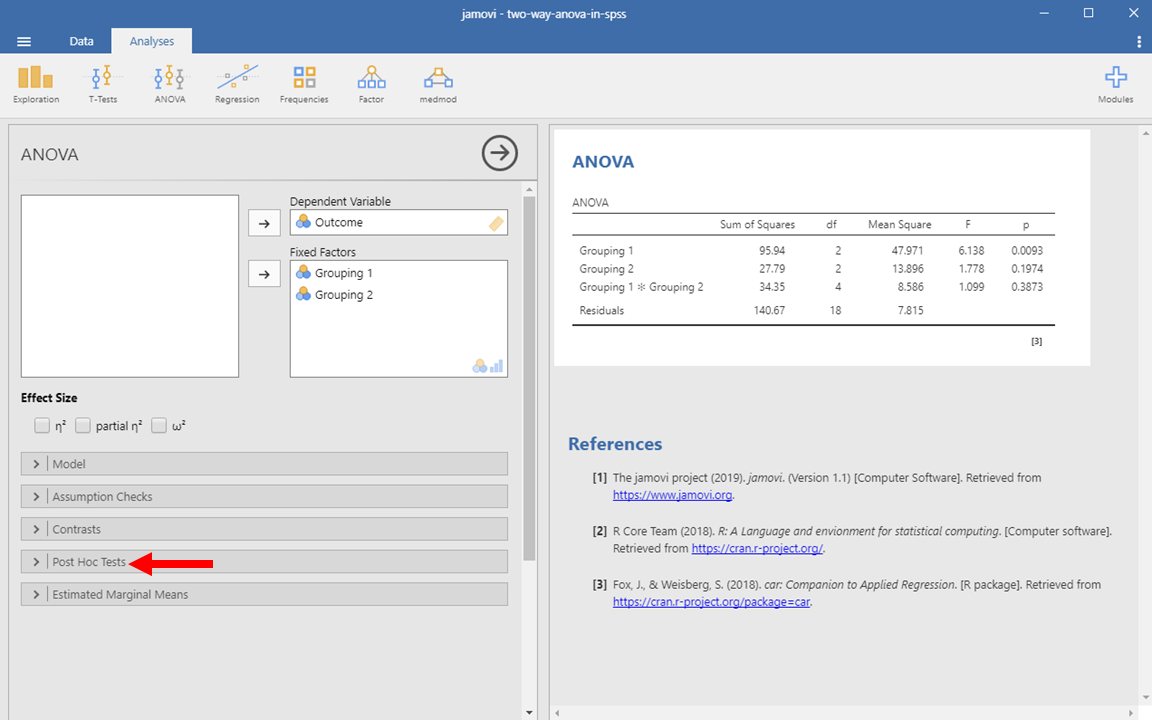Open the medmod module menu
1152x720 pixels.
tap(438, 84)
